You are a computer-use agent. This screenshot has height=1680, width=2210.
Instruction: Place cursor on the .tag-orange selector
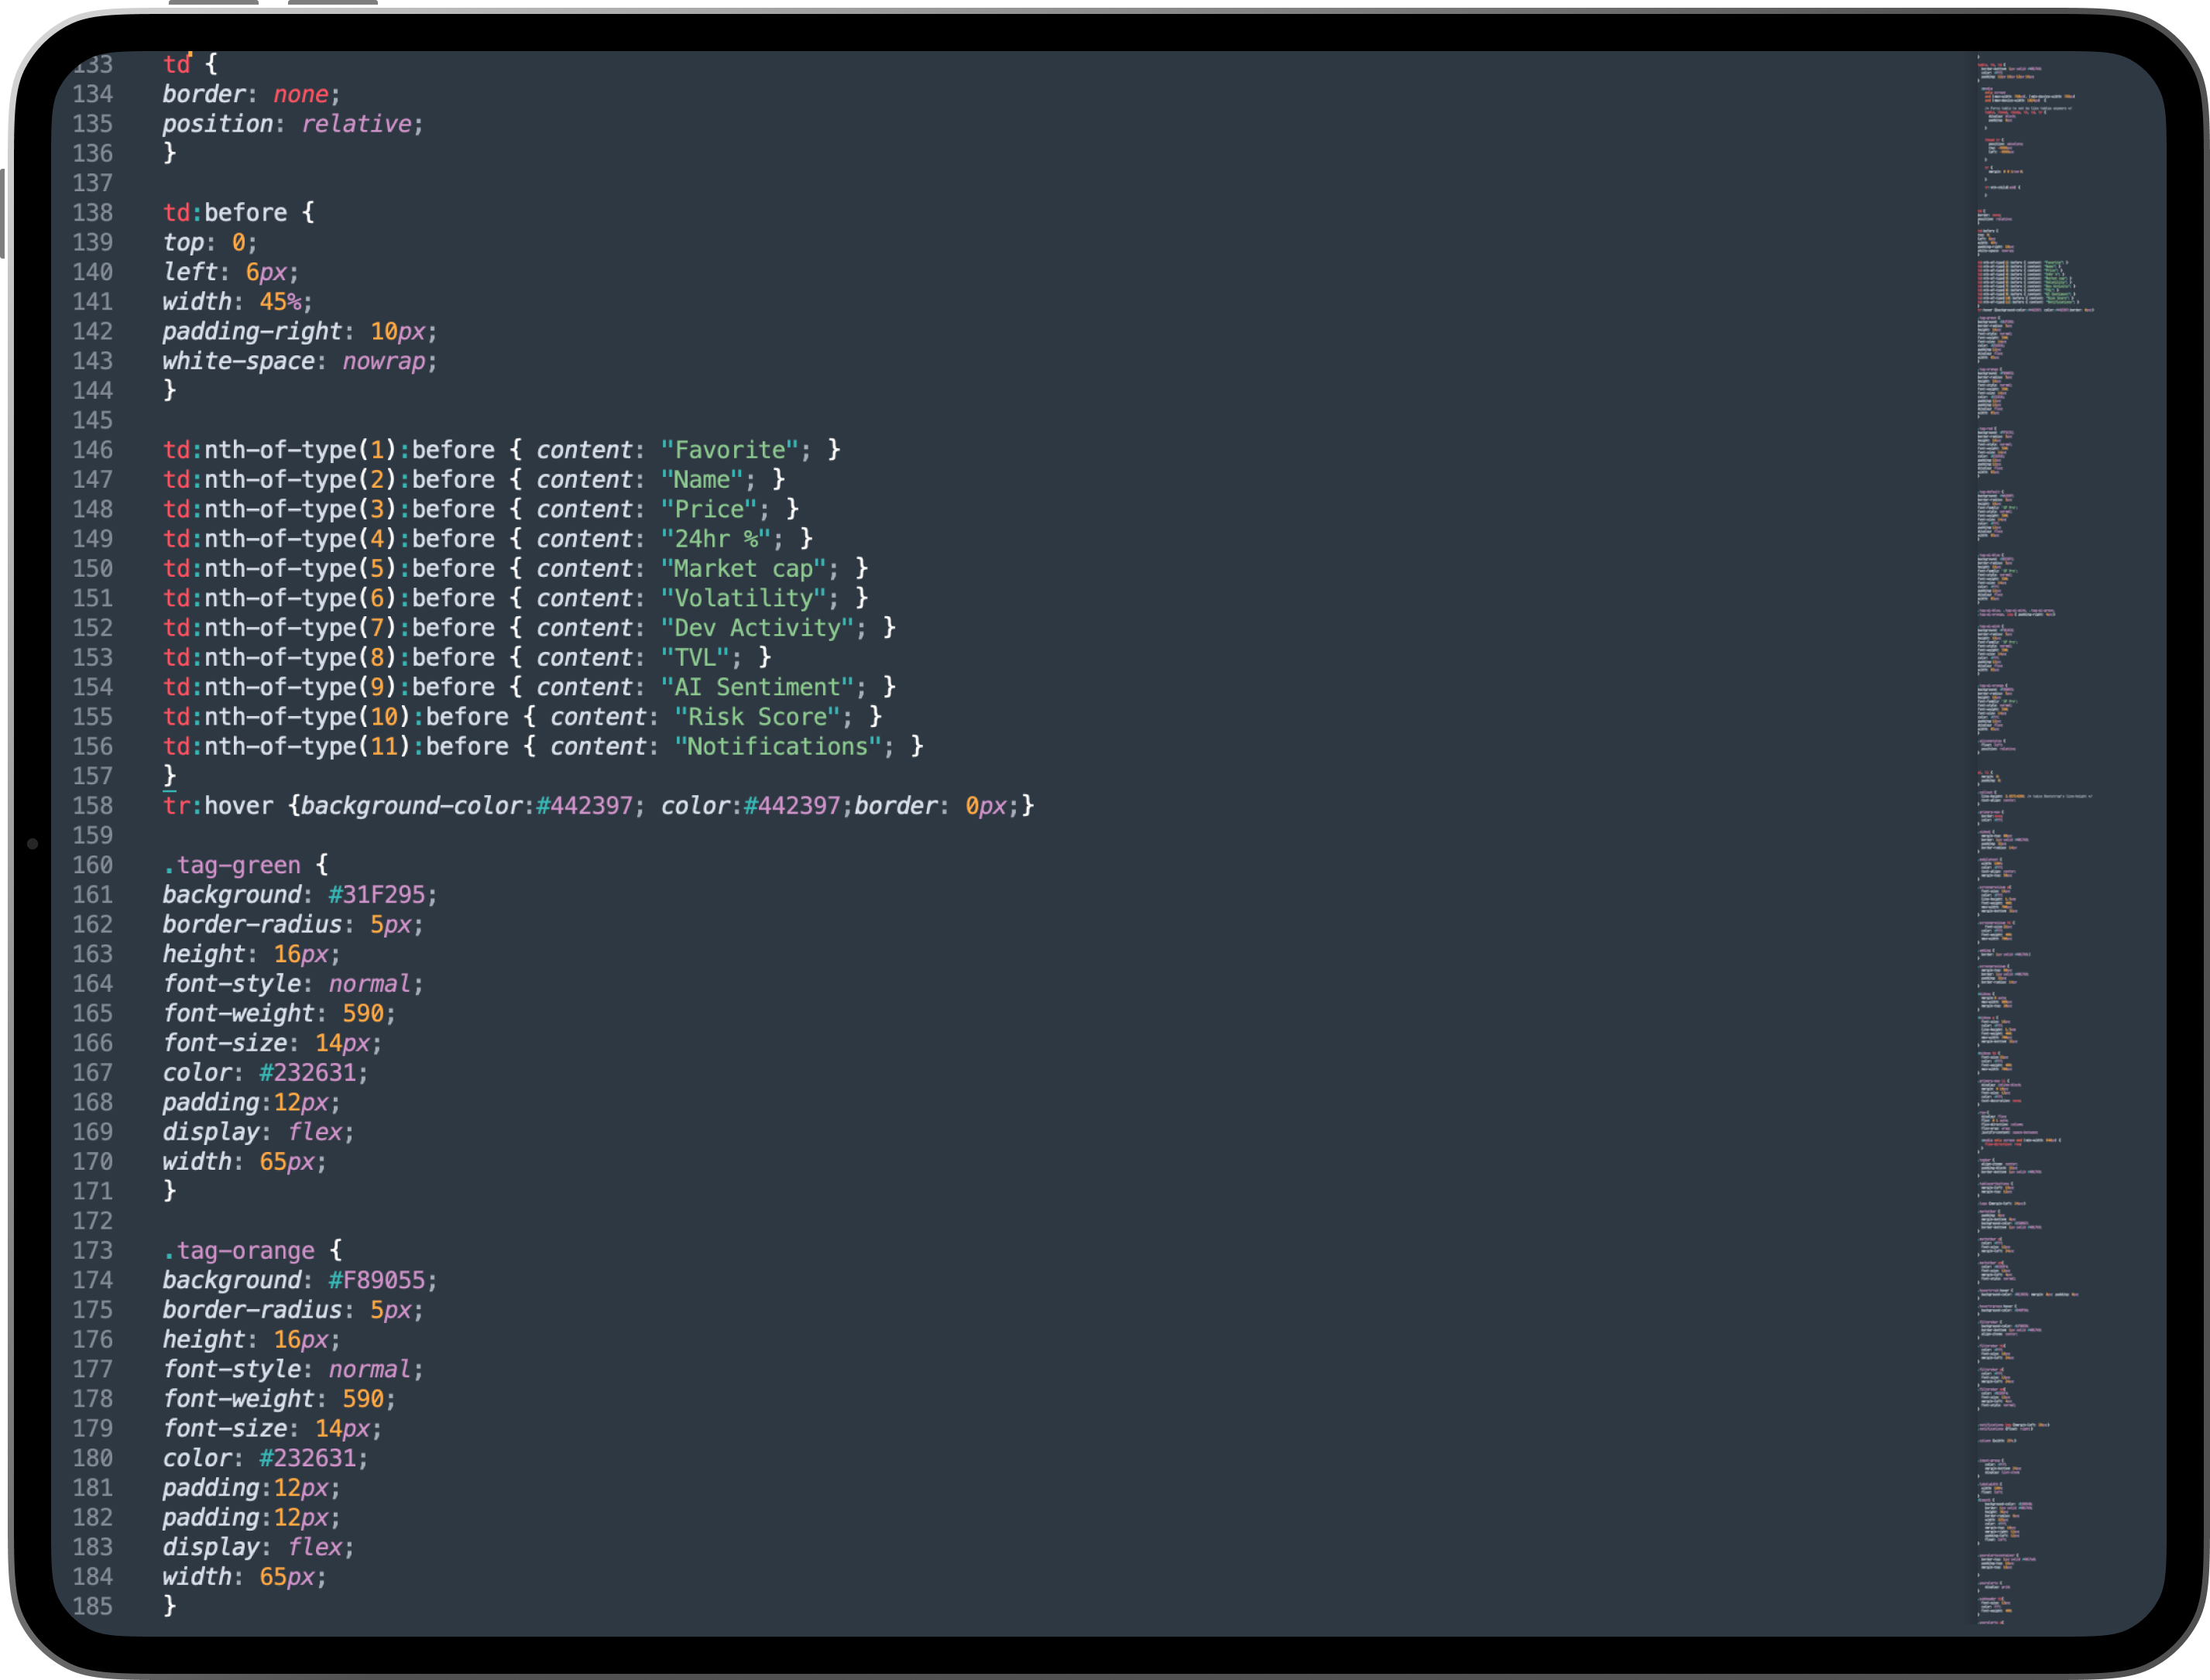click(239, 1251)
